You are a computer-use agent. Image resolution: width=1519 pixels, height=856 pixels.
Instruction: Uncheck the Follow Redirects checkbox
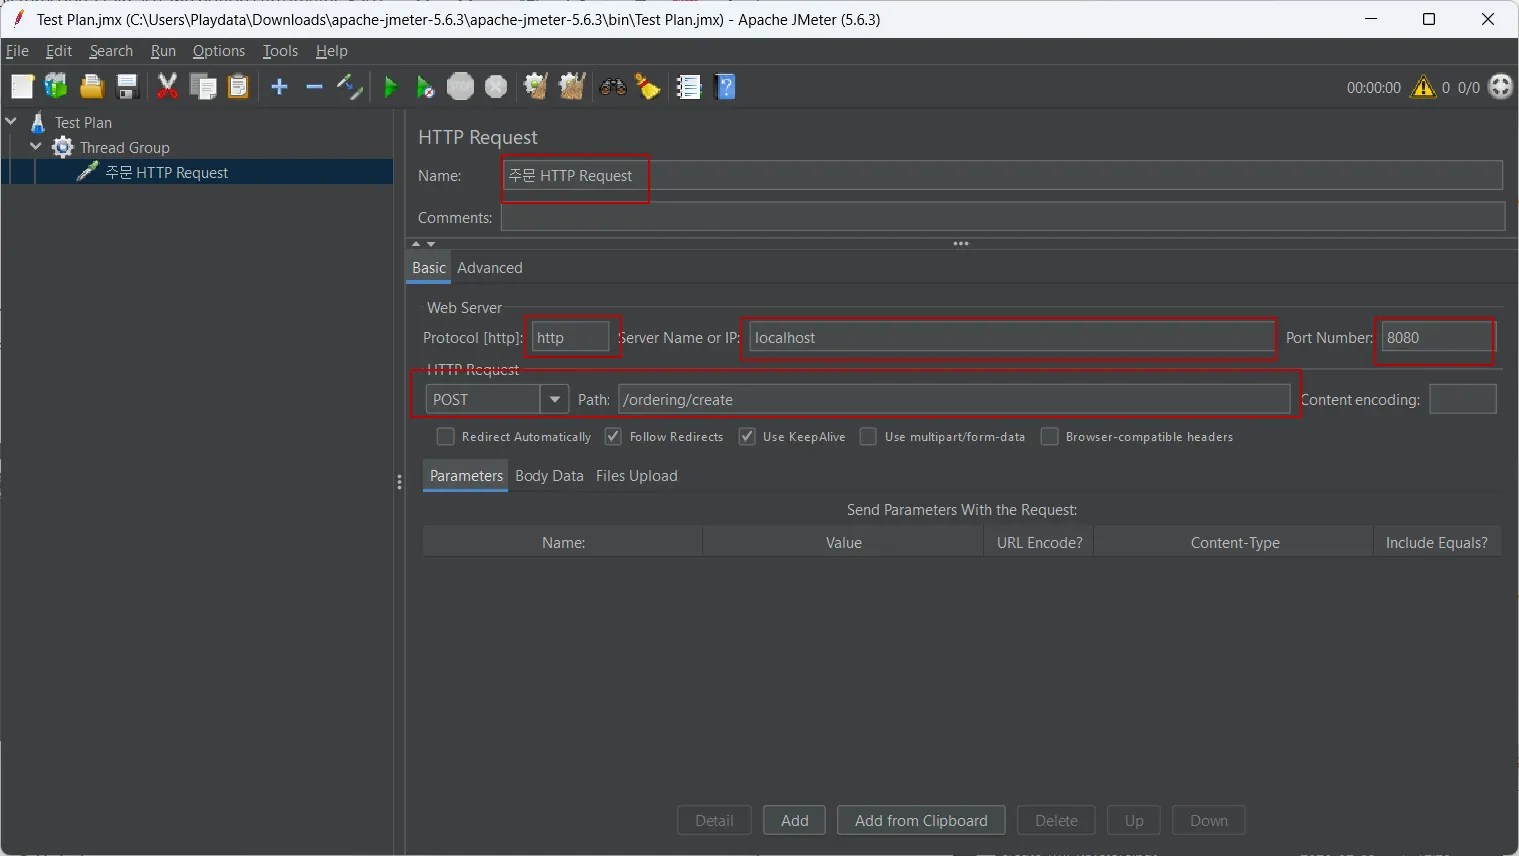pyautogui.click(x=614, y=437)
